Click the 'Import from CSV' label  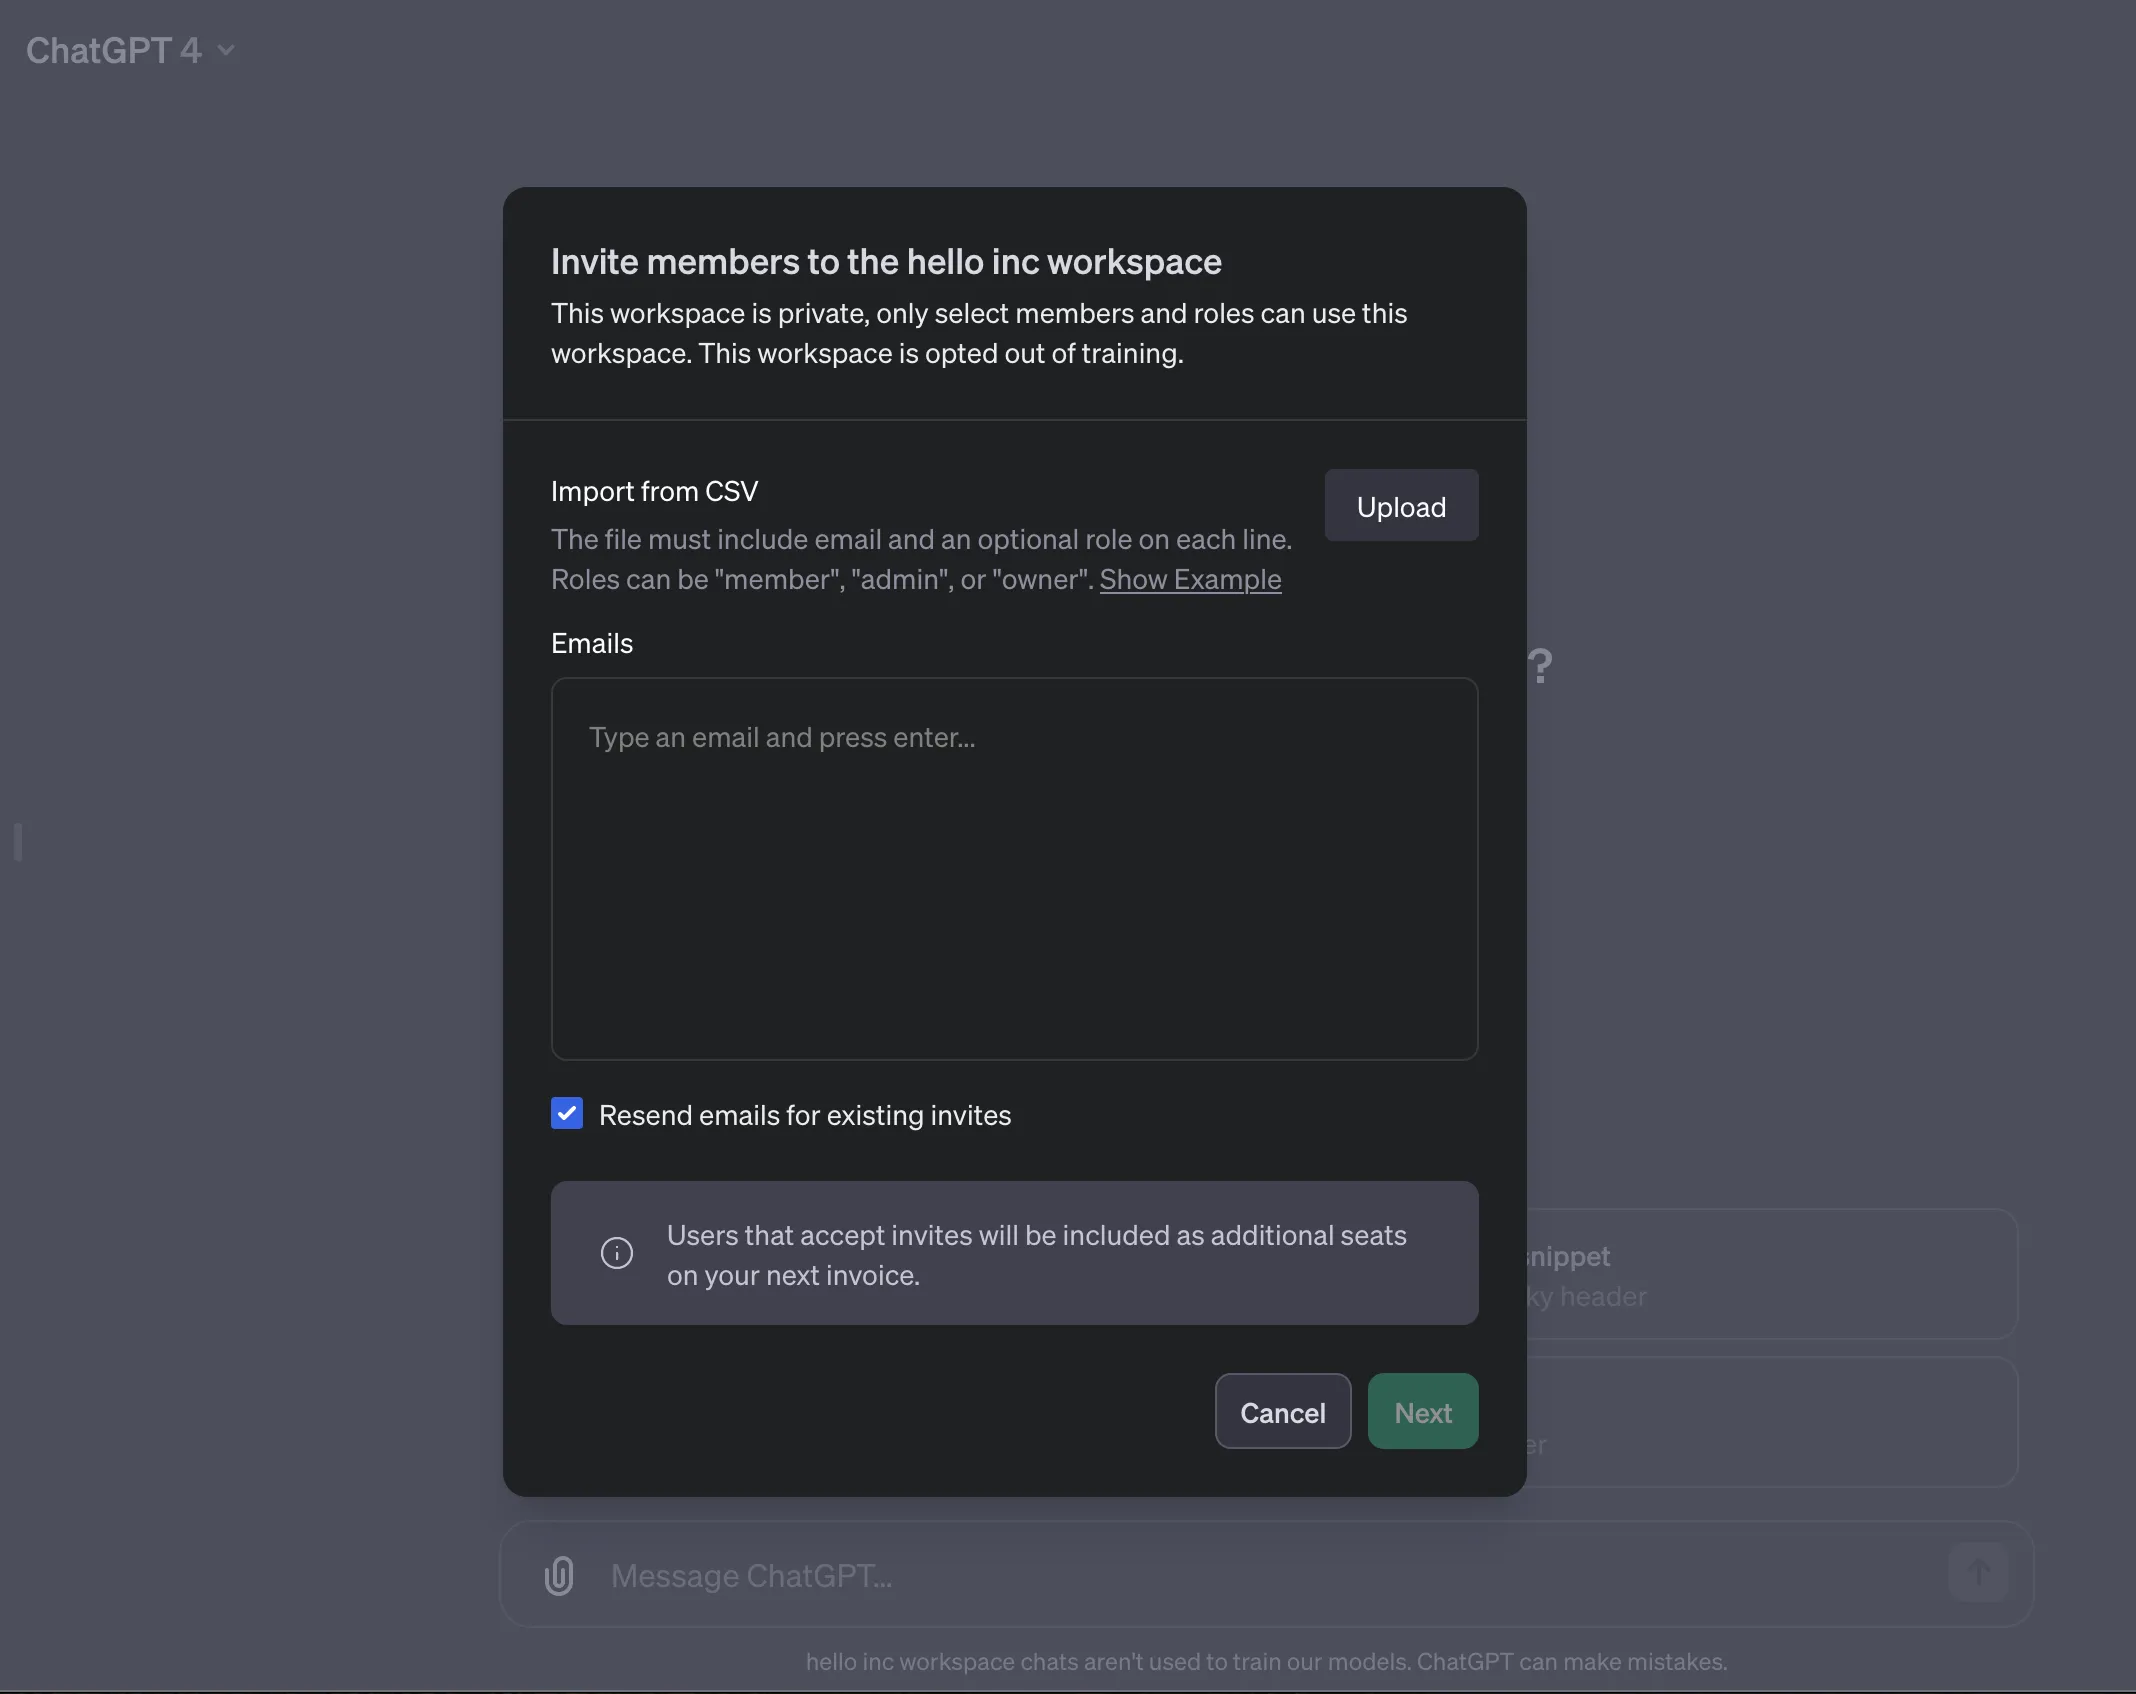tap(654, 491)
